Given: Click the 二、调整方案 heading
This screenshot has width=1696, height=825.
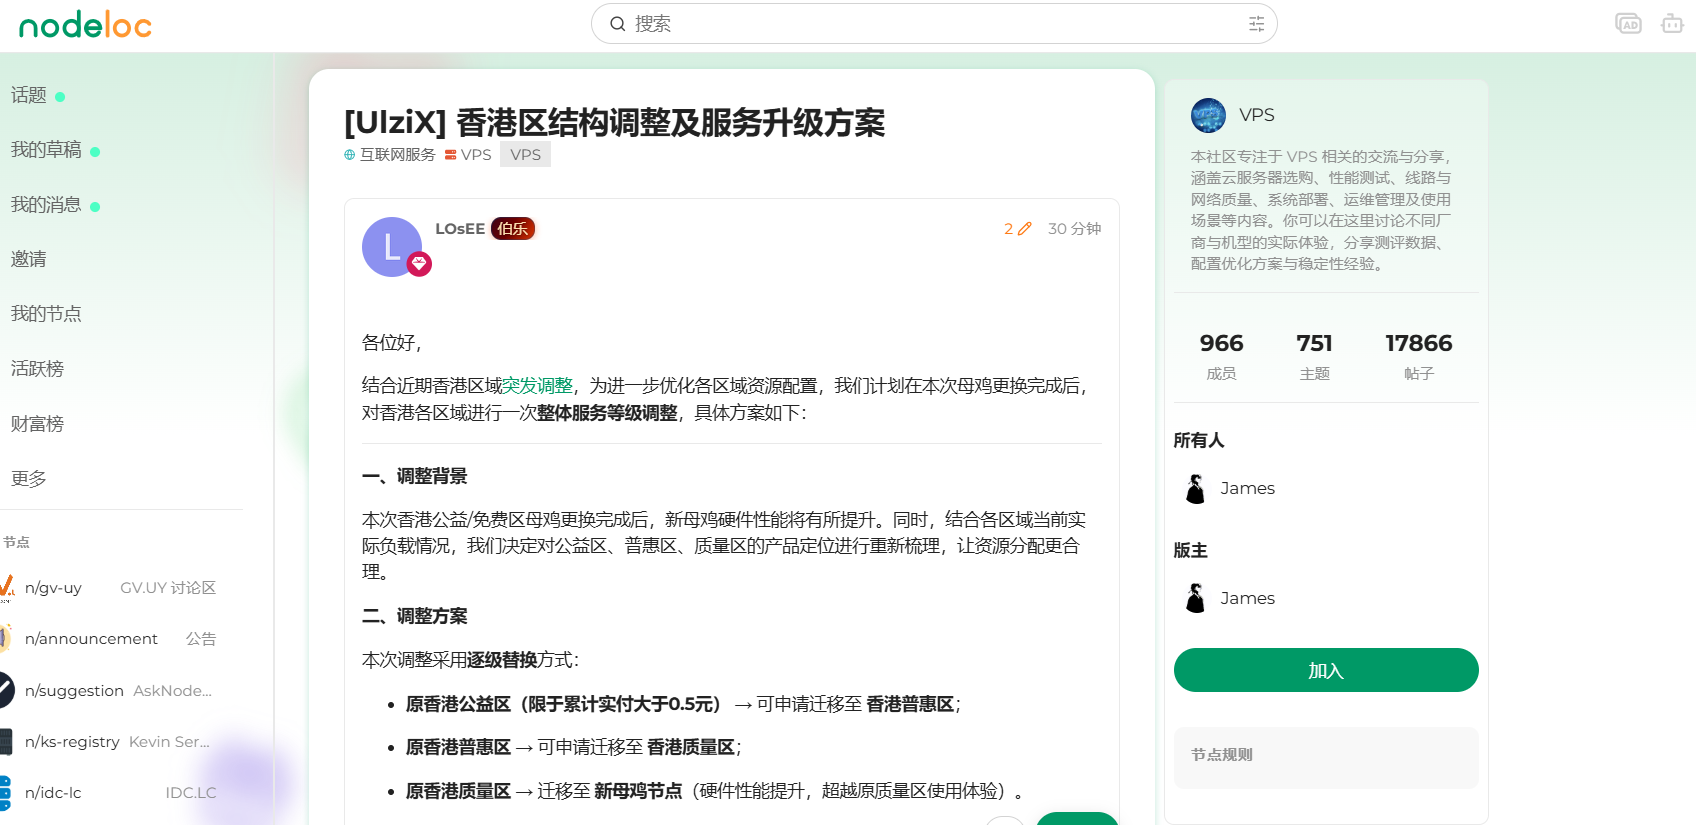Looking at the screenshot, I should click(x=415, y=616).
